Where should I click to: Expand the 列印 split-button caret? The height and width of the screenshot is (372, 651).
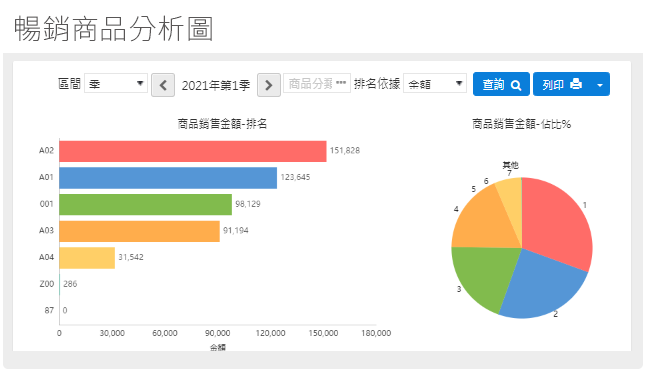click(600, 84)
